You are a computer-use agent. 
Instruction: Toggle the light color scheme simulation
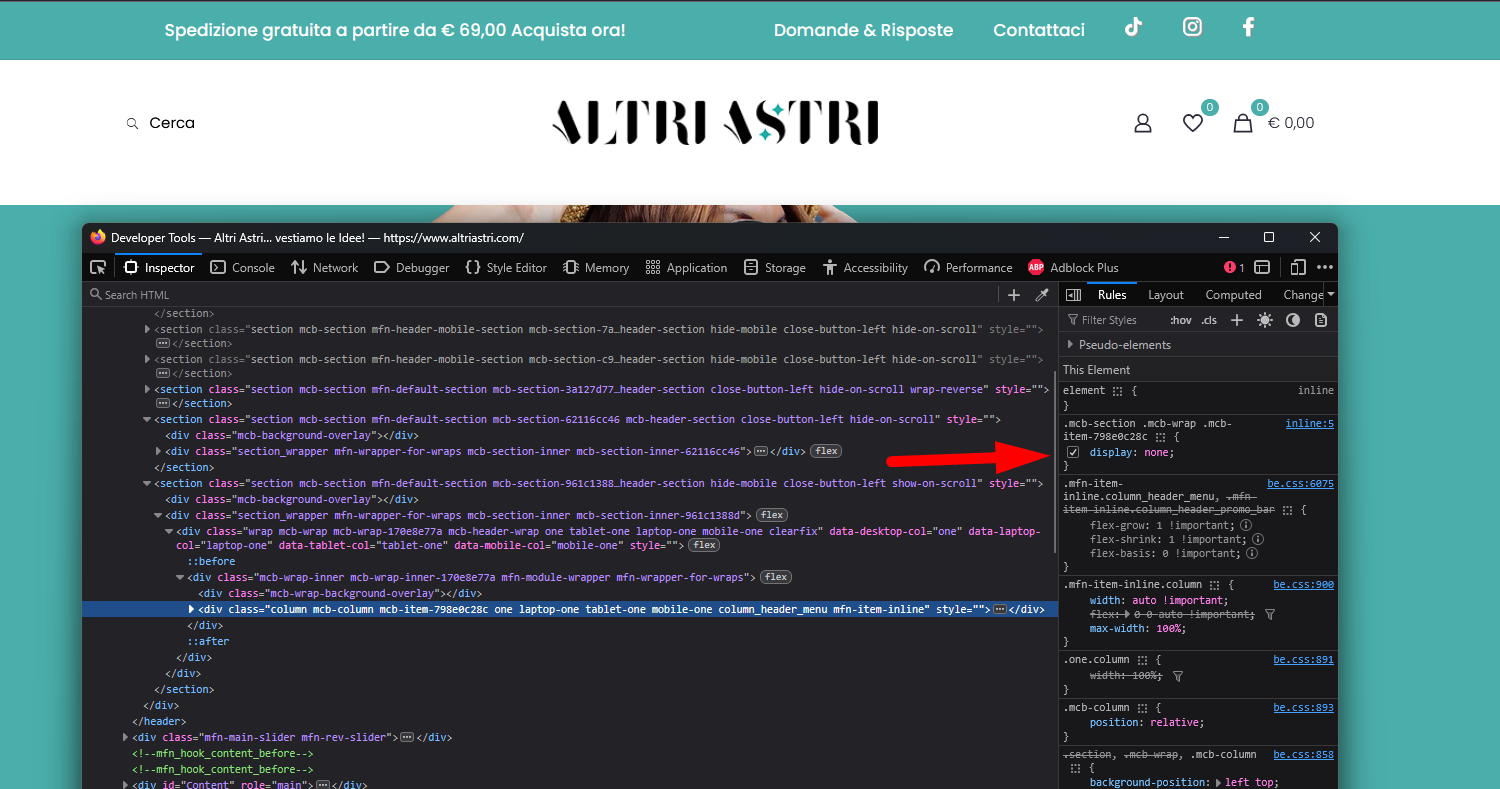pos(1265,320)
